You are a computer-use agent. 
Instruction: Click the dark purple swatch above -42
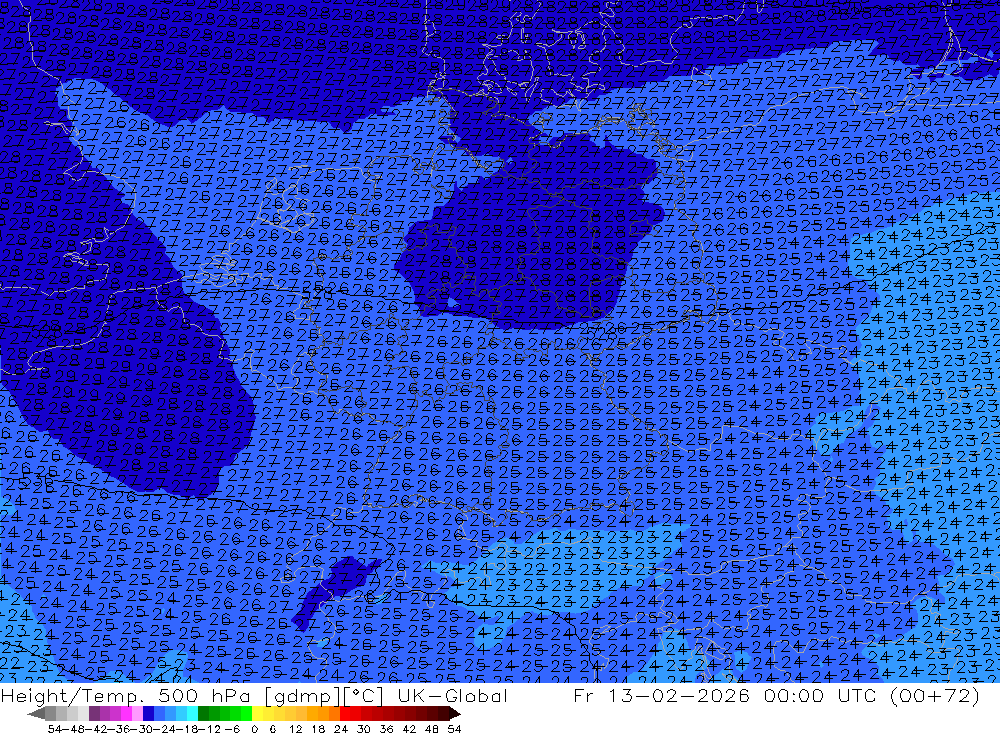tap(94, 713)
